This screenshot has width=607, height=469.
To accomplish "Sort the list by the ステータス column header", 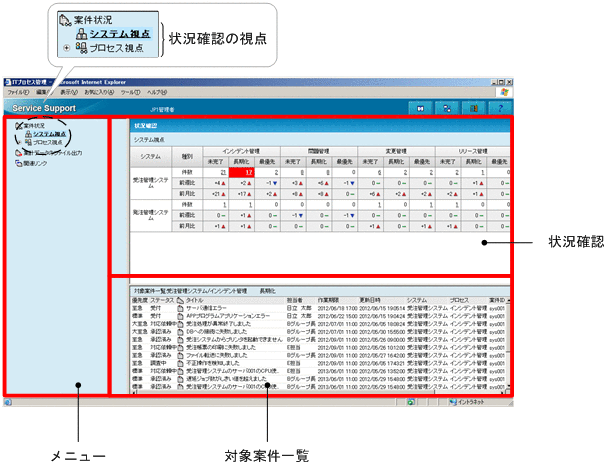I will (x=162, y=300).
